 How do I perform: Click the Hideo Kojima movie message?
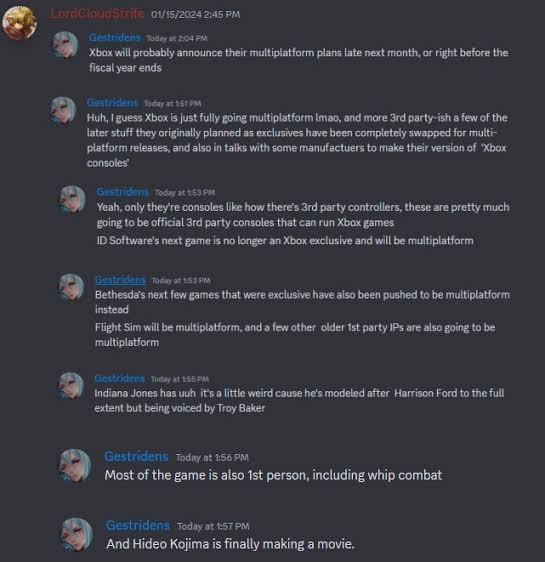point(230,544)
